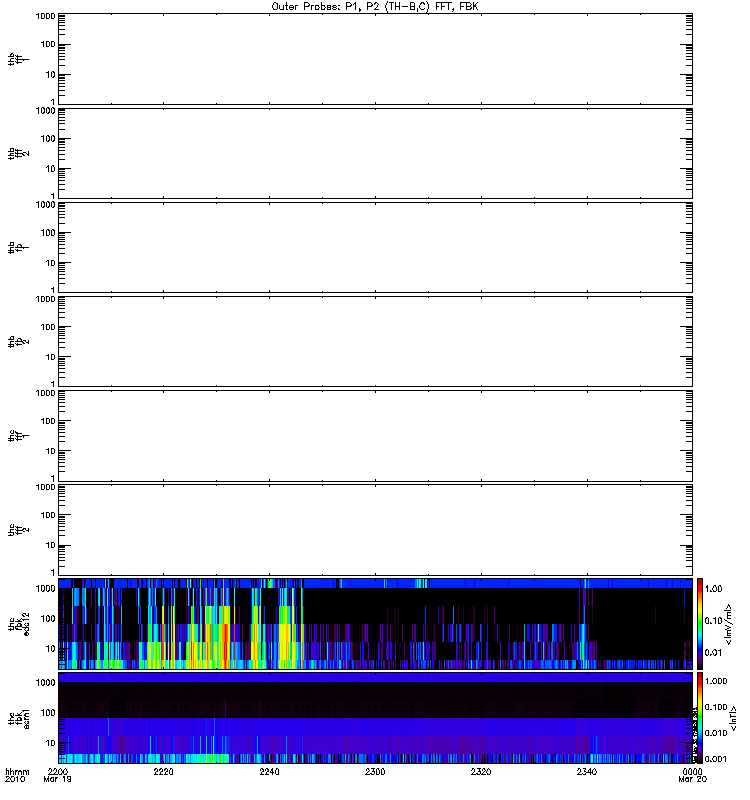
Task: Click the "thb fff 1" panel axis label
Action: 18,59
